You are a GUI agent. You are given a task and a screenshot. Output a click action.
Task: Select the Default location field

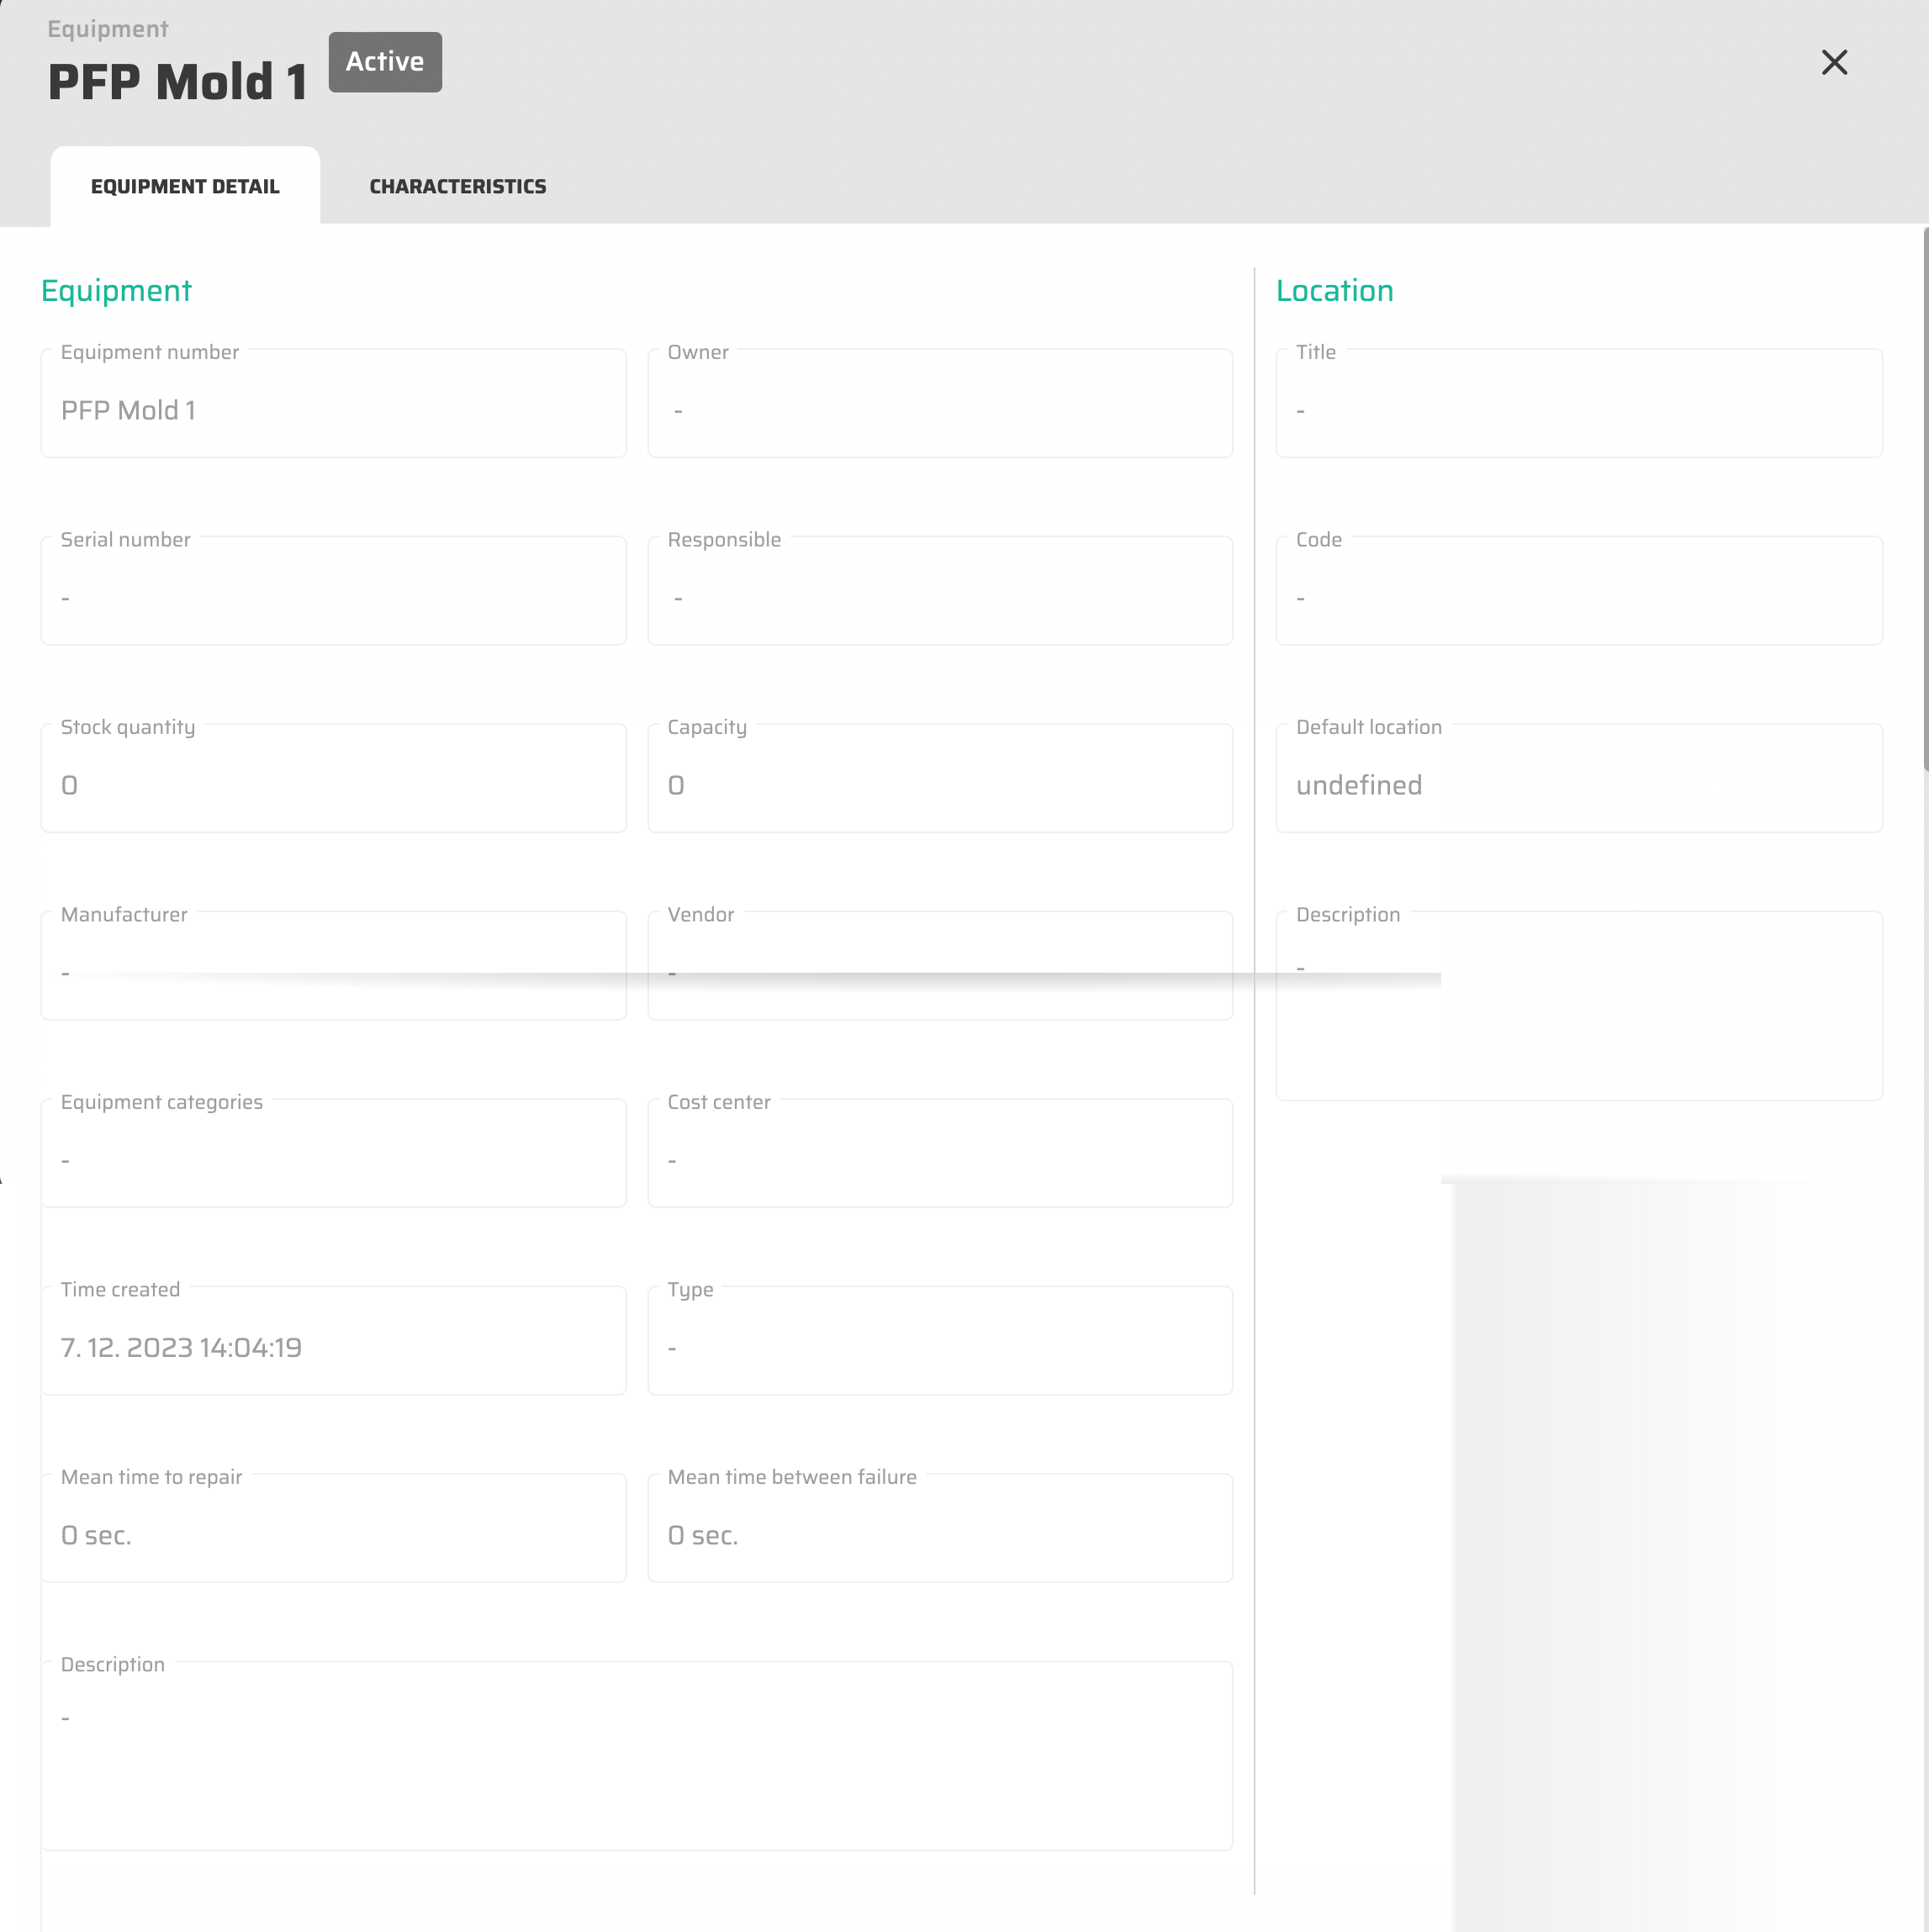pyautogui.click(x=1578, y=784)
